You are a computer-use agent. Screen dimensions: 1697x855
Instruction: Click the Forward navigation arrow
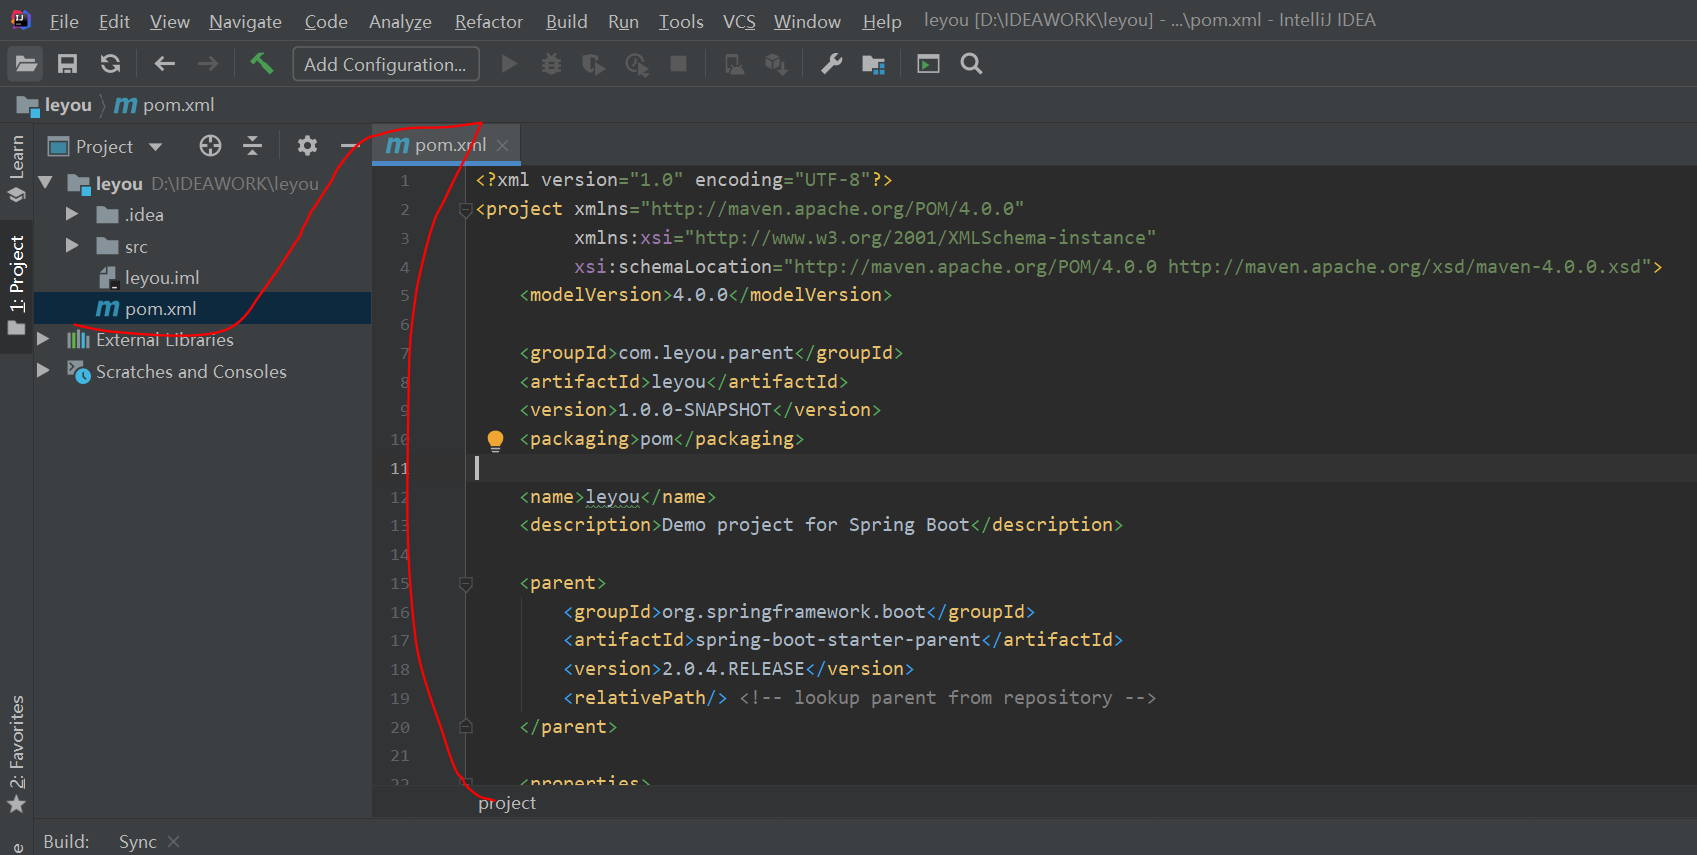click(x=207, y=64)
